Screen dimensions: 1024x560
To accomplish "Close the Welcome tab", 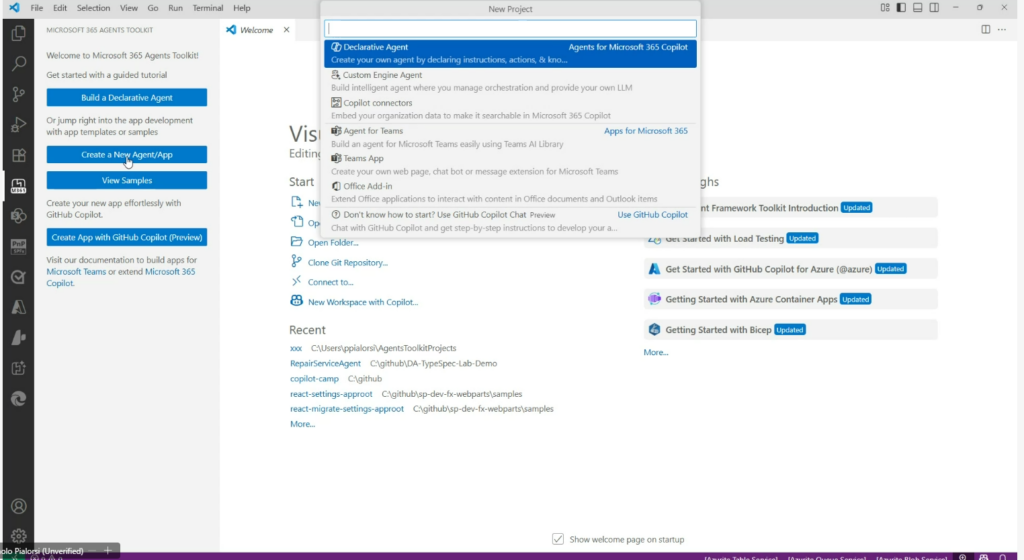I will [x=286, y=30].
